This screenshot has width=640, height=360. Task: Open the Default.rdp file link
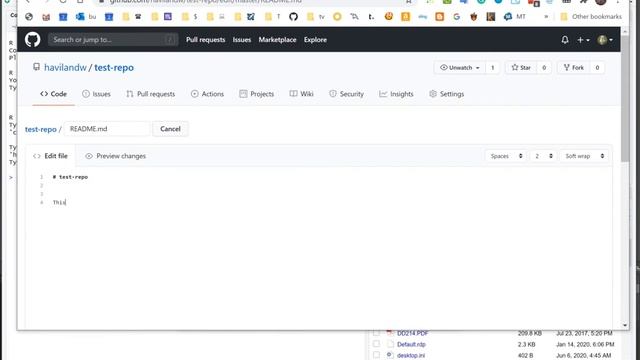tap(411, 344)
